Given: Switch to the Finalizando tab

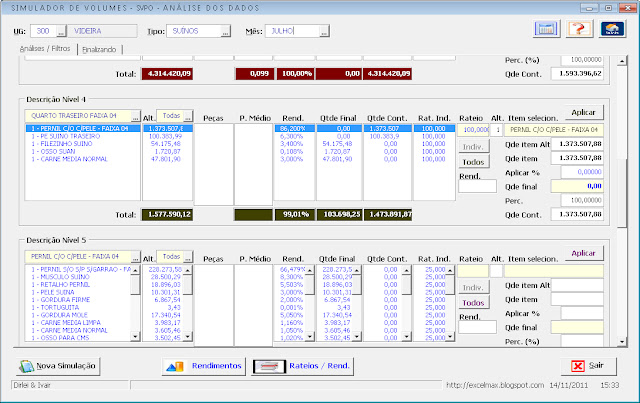Looking at the screenshot, I should (x=99, y=49).
